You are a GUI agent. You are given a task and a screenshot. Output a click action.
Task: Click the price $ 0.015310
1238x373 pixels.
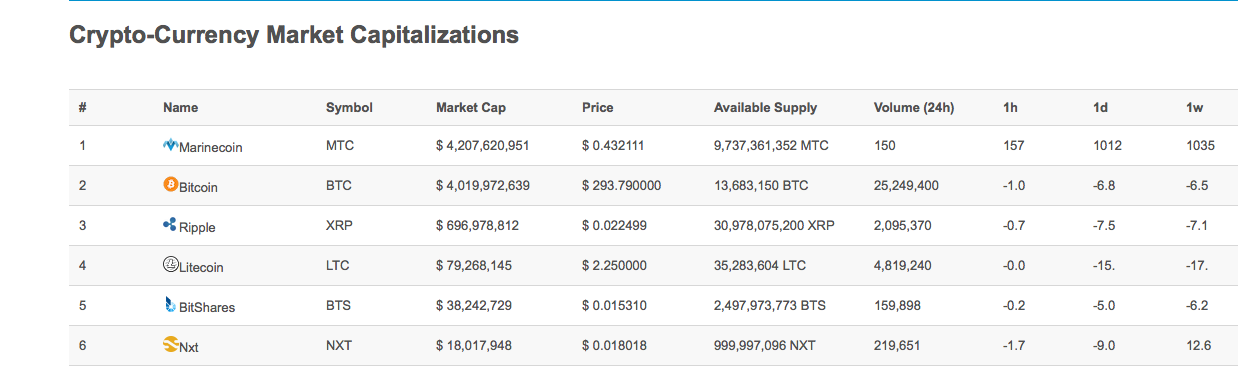tap(614, 305)
